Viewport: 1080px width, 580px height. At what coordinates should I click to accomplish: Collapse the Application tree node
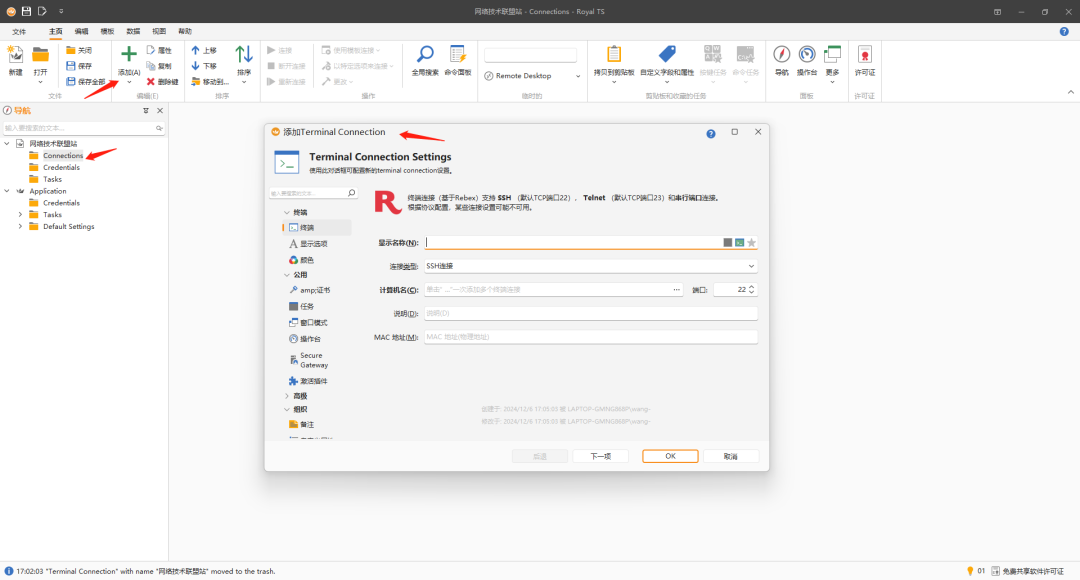tap(8, 191)
